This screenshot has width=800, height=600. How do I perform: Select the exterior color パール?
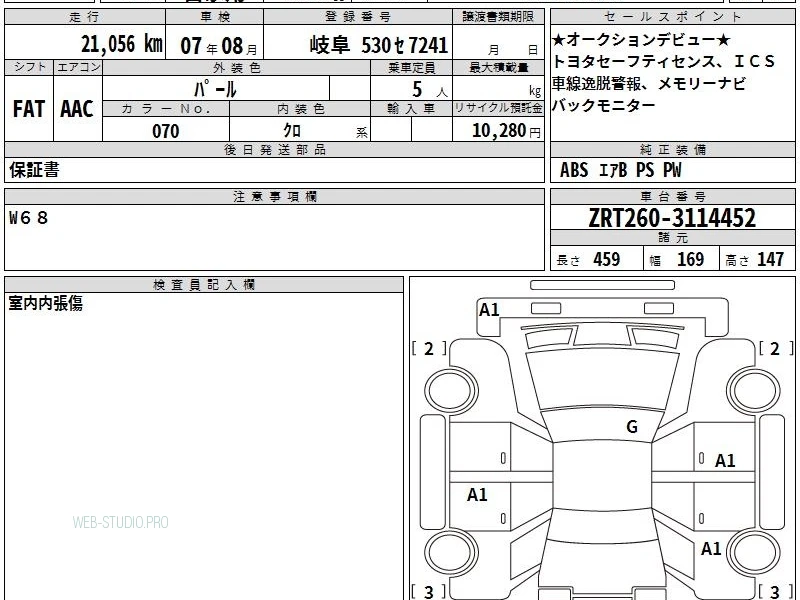(215, 89)
